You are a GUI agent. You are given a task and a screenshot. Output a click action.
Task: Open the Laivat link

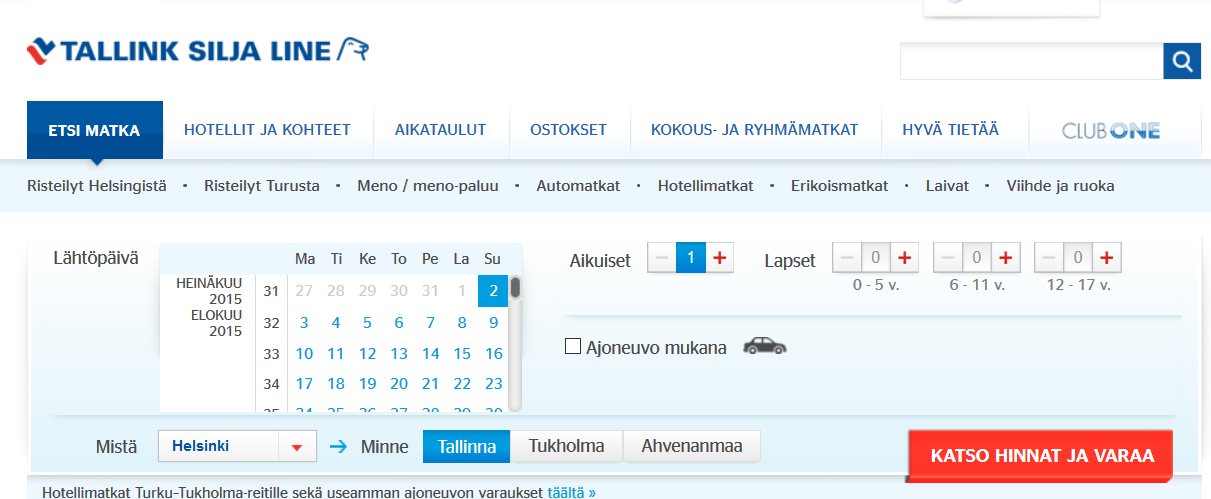(x=945, y=186)
